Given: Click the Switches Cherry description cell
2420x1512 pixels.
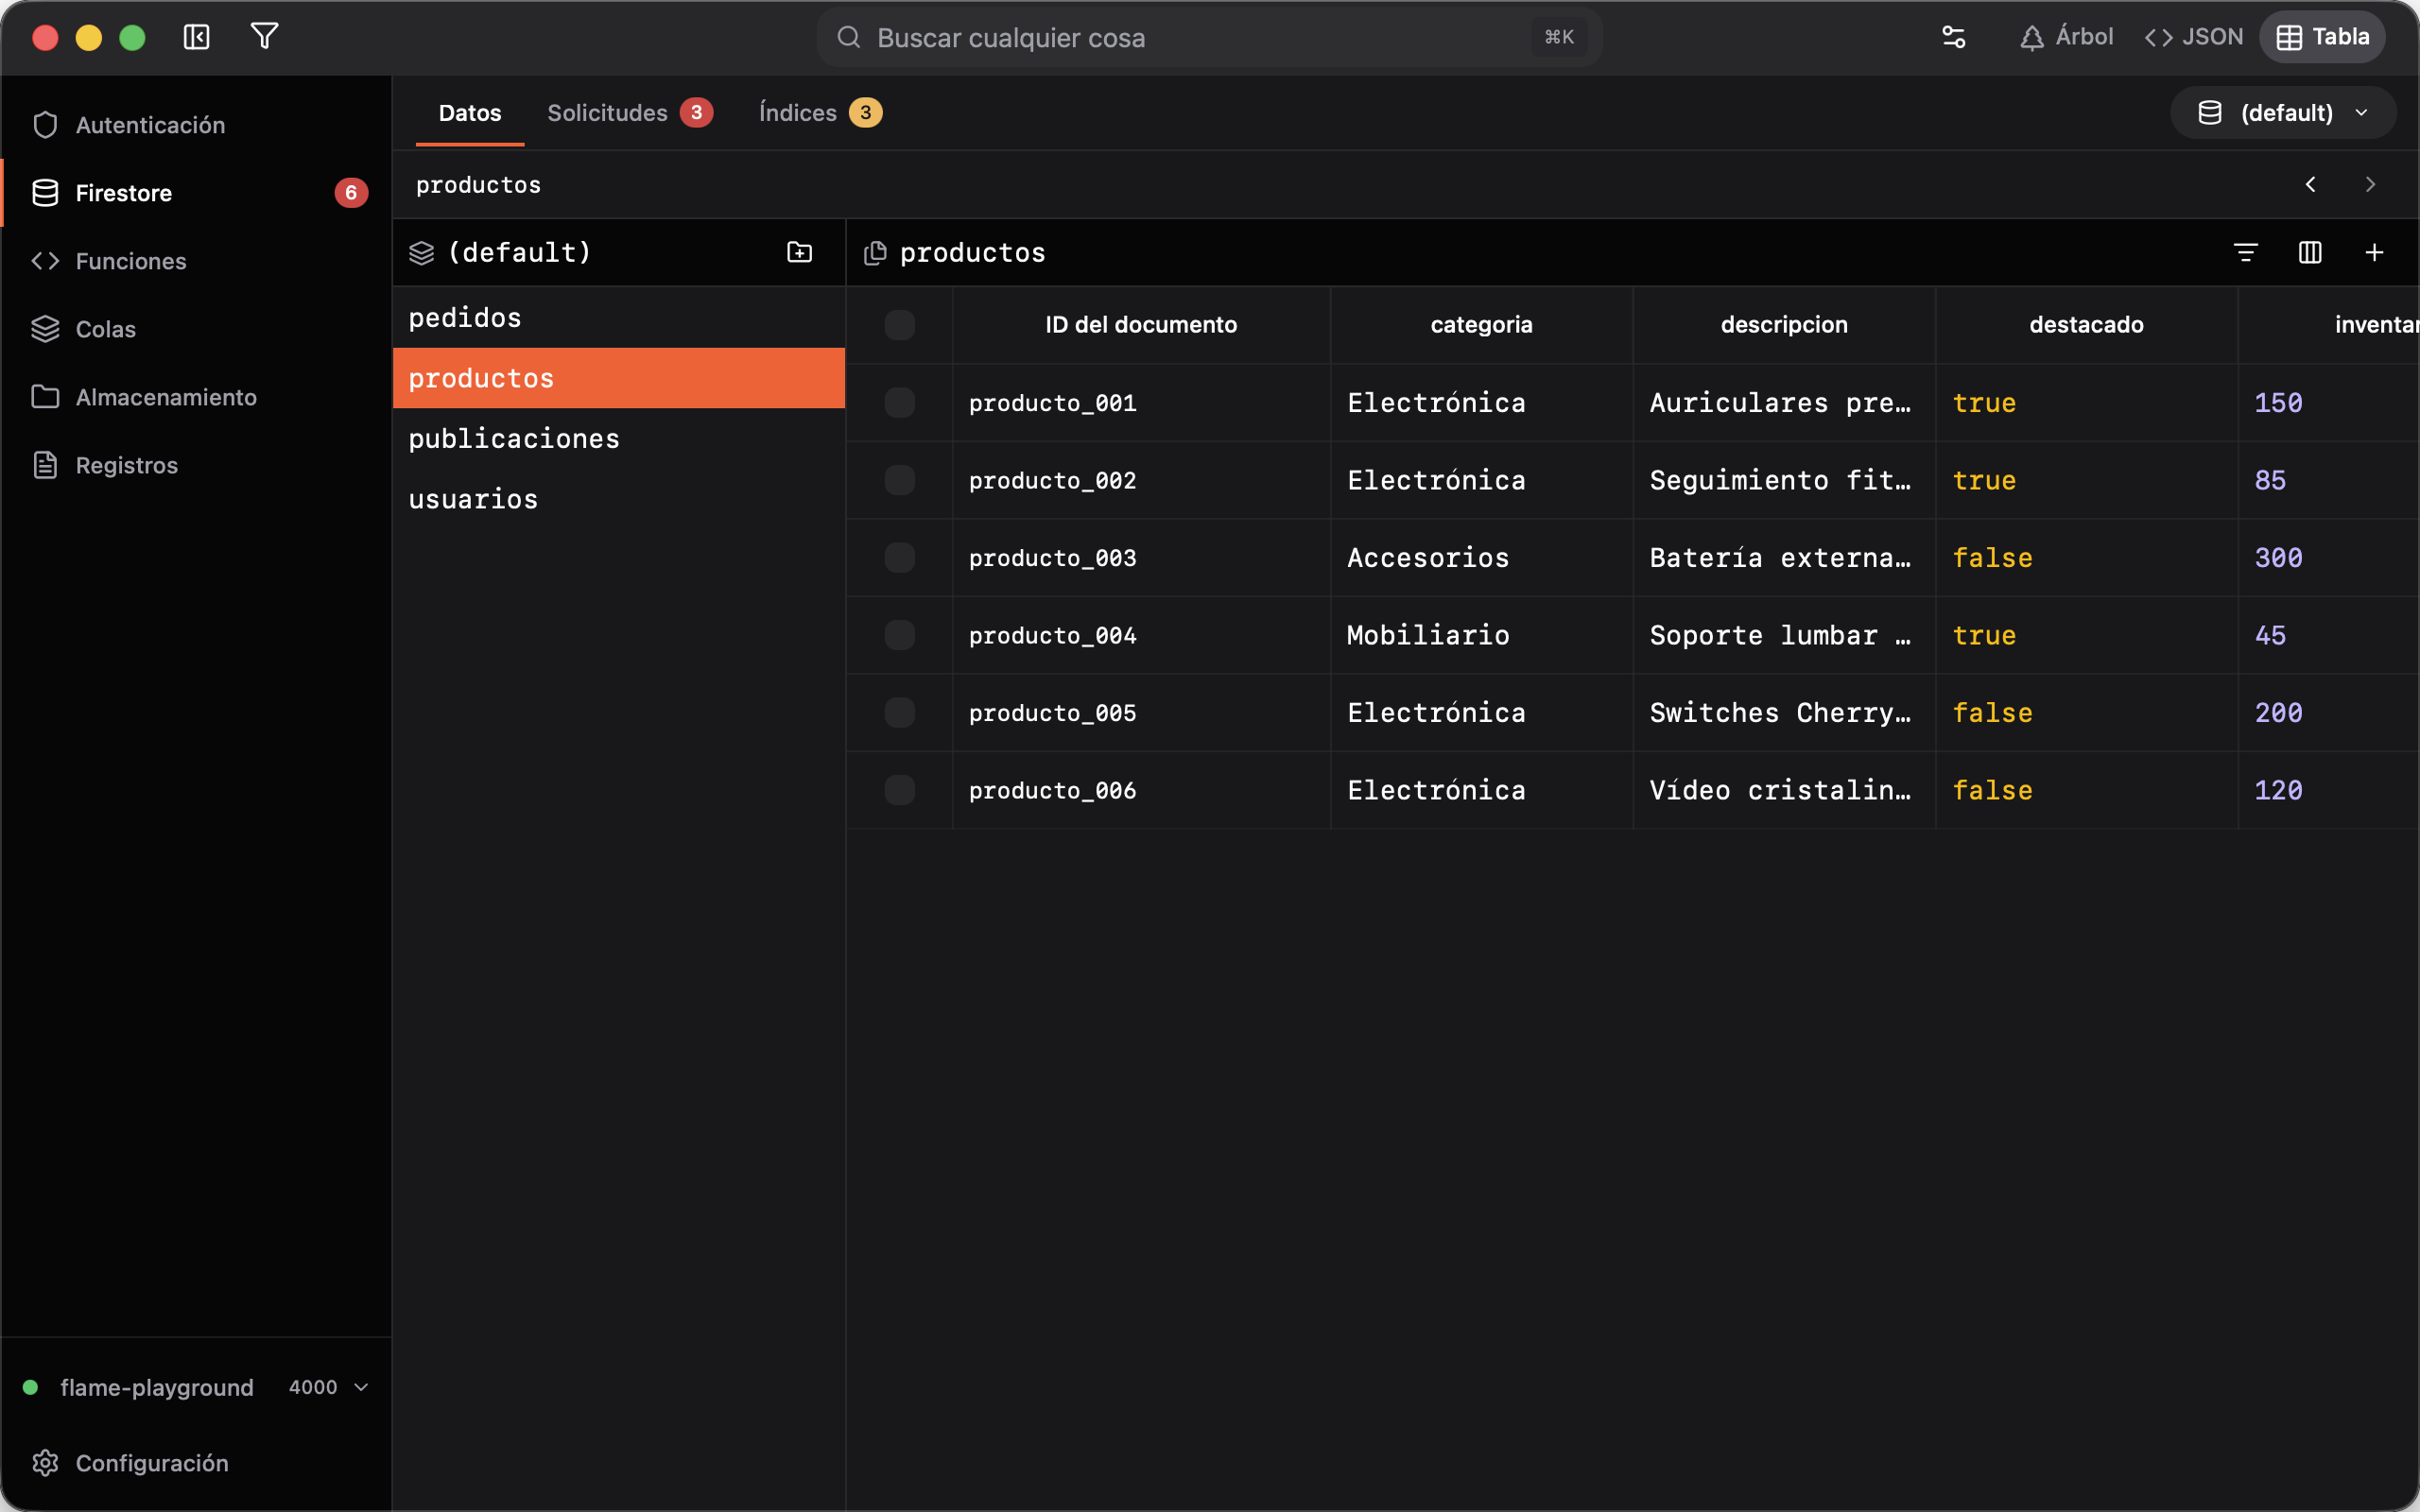Looking at the screenshot, I should coord(1784,713).
